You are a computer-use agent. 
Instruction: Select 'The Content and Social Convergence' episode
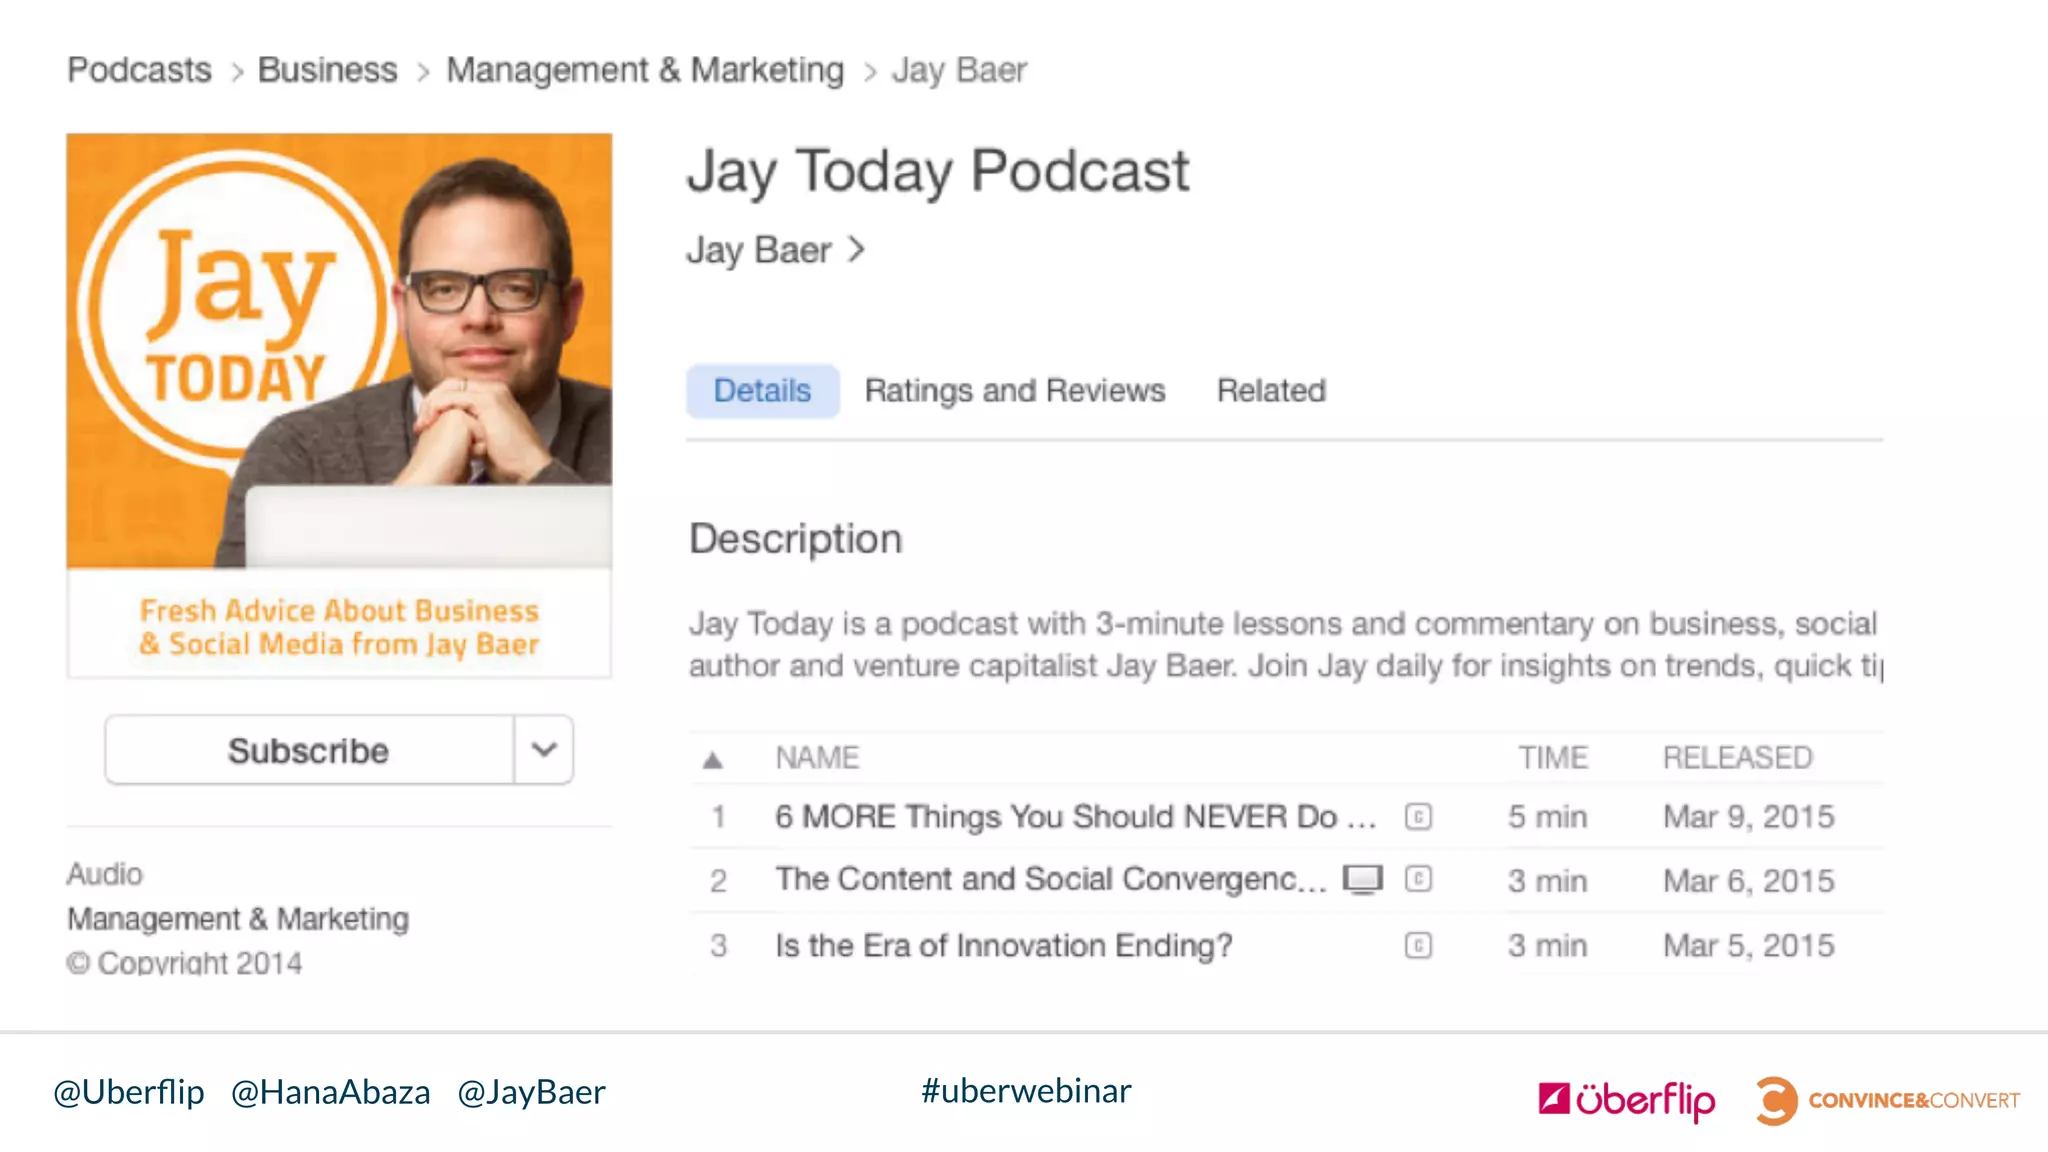click(x=1051, y=879)
